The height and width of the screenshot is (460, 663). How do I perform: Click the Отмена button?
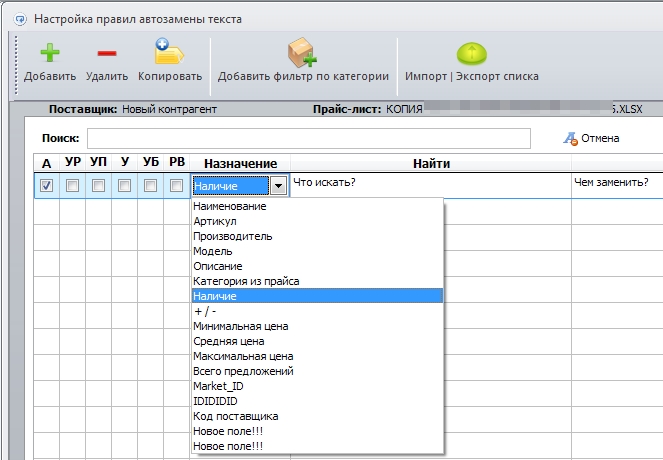tap(592, 138)
